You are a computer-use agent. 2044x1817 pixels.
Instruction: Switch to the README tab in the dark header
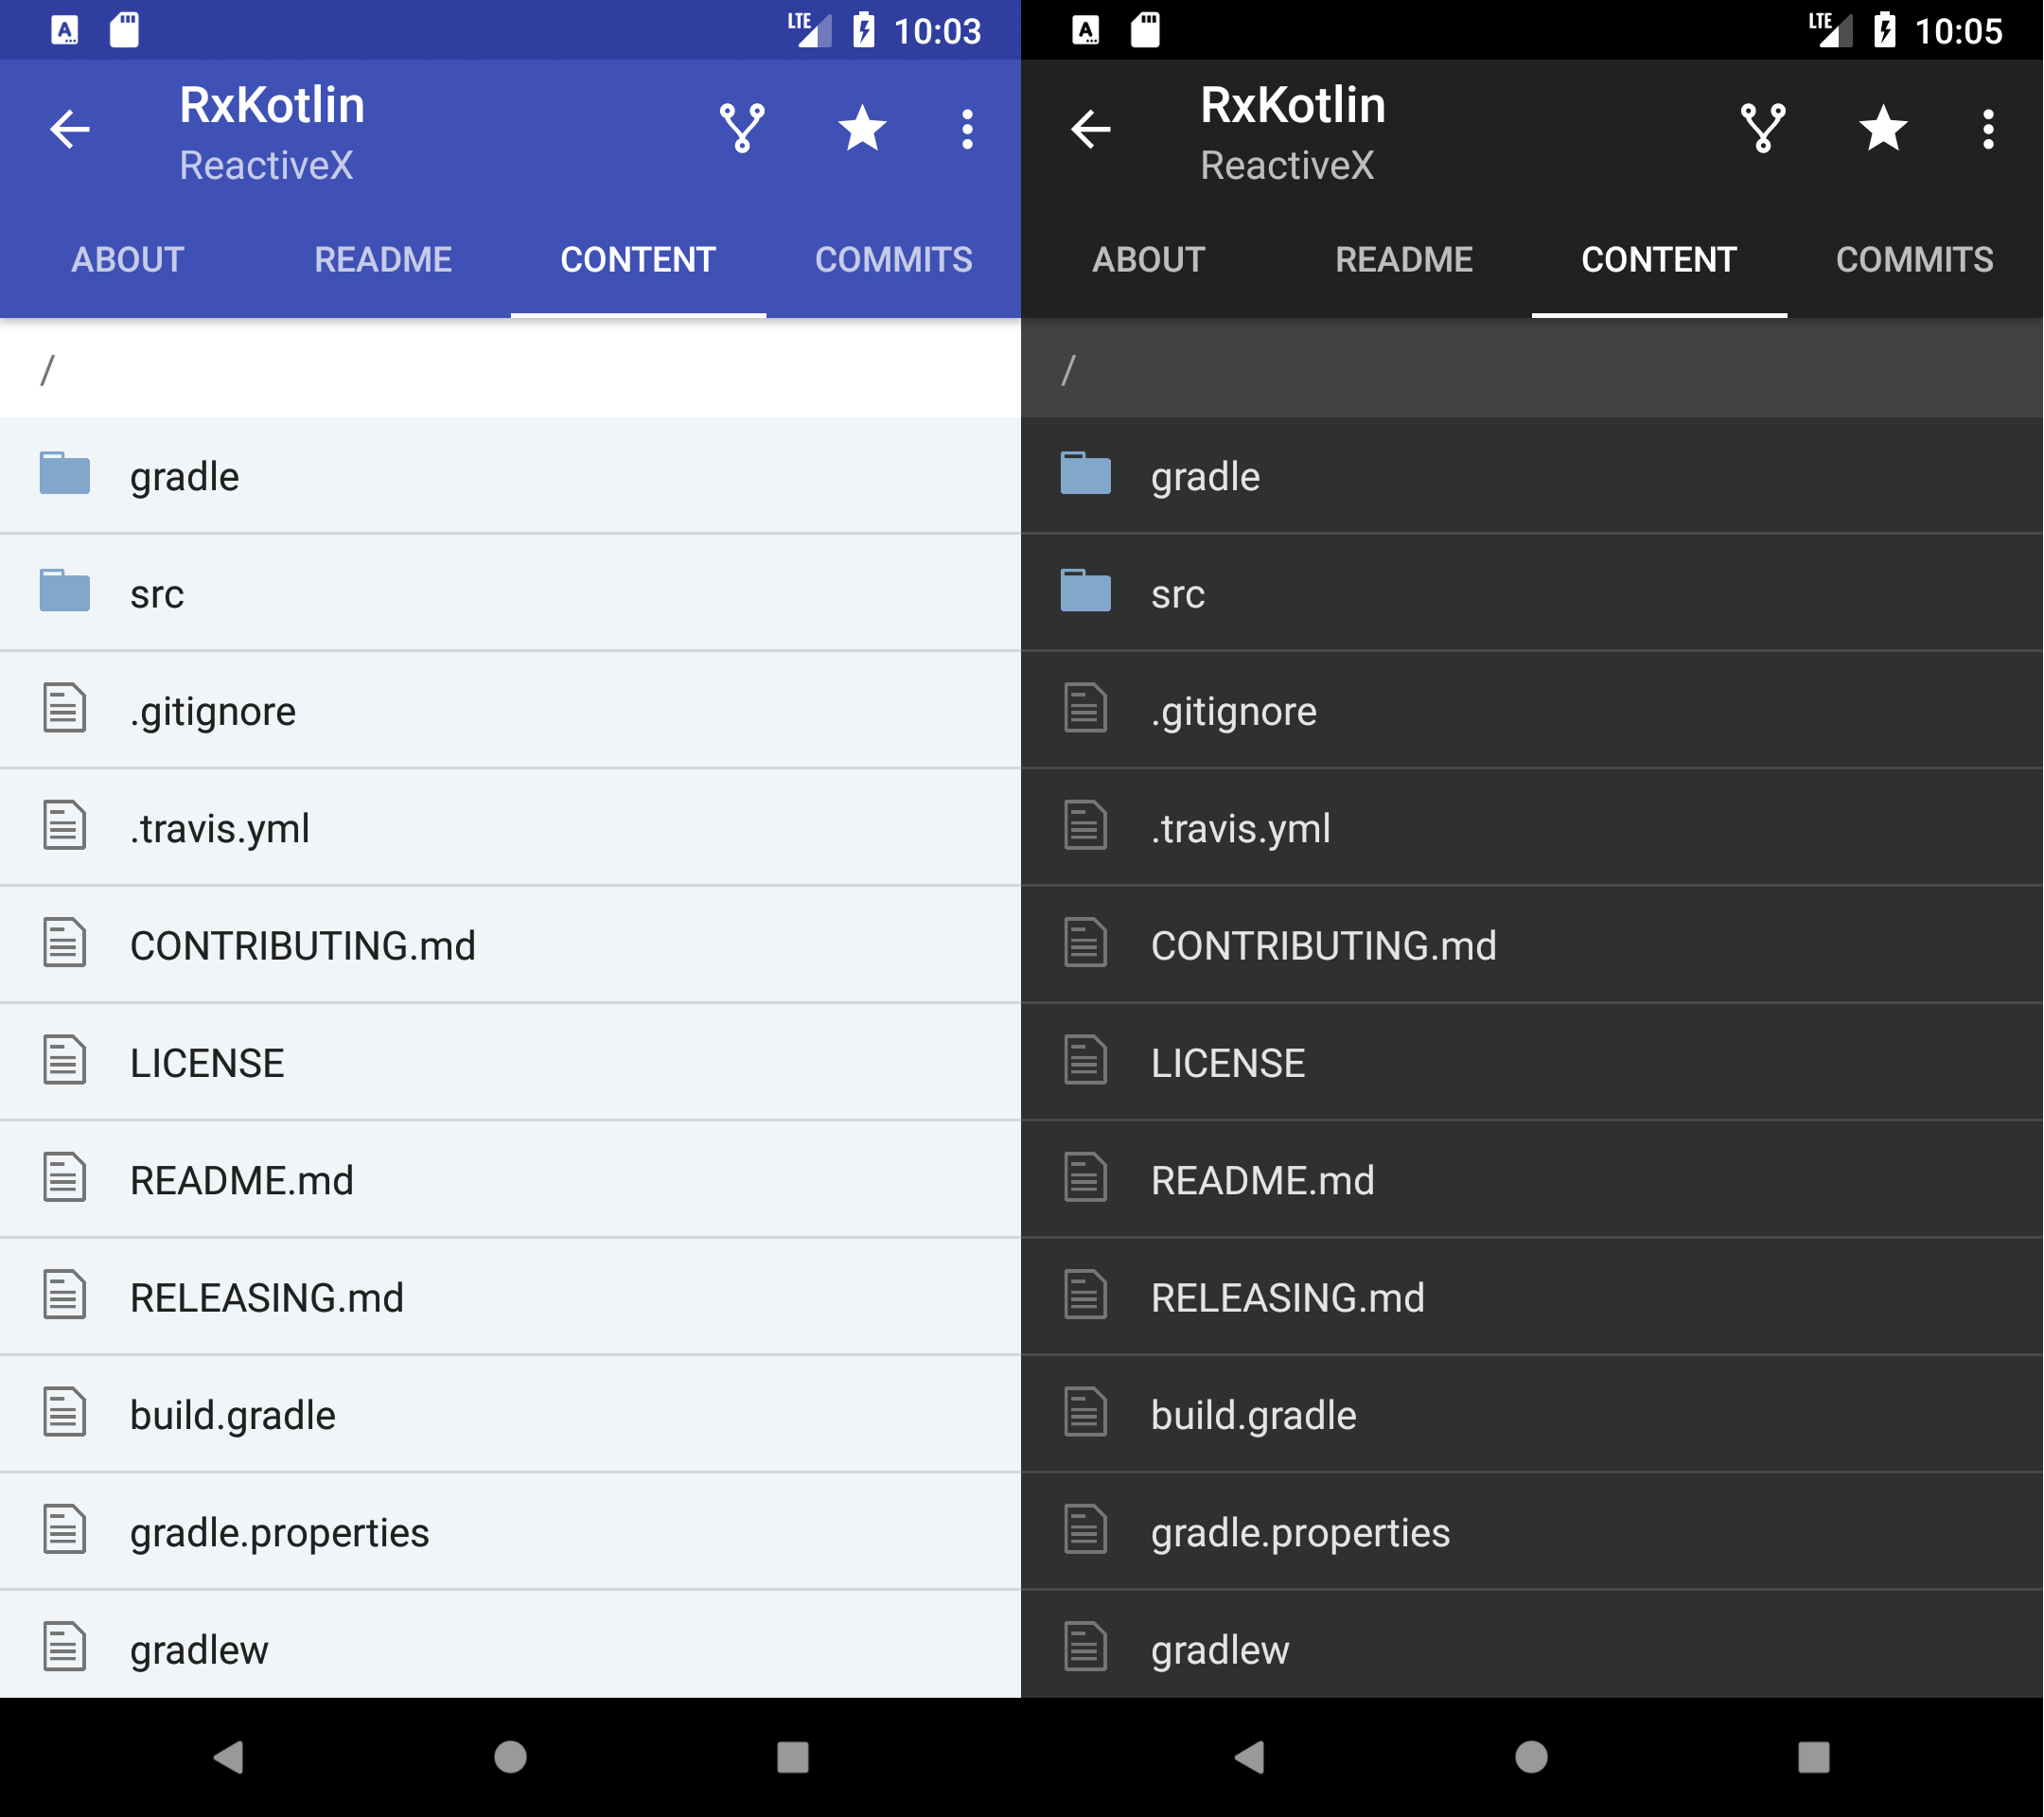click(1404, 260)
